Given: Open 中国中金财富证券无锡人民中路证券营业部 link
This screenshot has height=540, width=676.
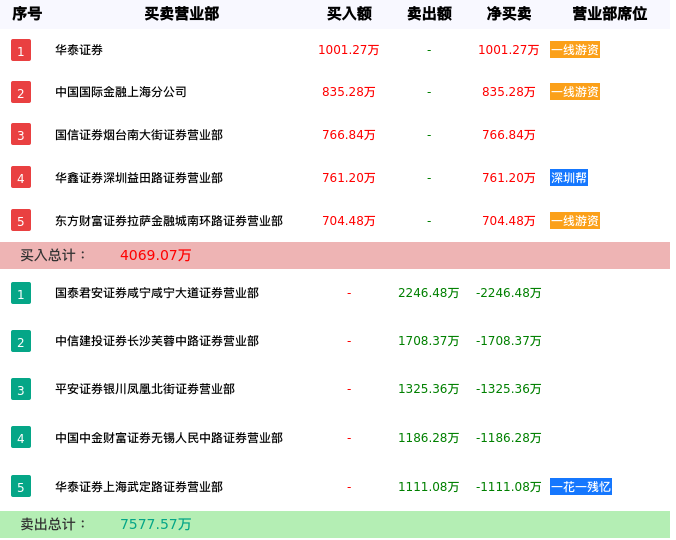Looking at the screenshot, I should (169, 438).
